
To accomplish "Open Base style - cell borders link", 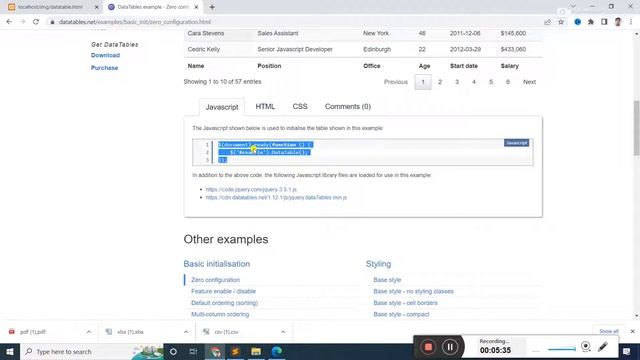I will (405, 303).
